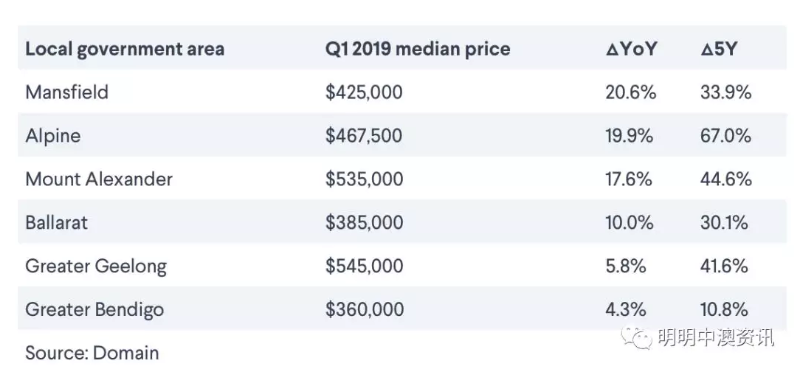The height and width of the screenshot is (379, 799).
Task: Click the 10.8% Bendigo five-year value
Action: pos(724,309)
